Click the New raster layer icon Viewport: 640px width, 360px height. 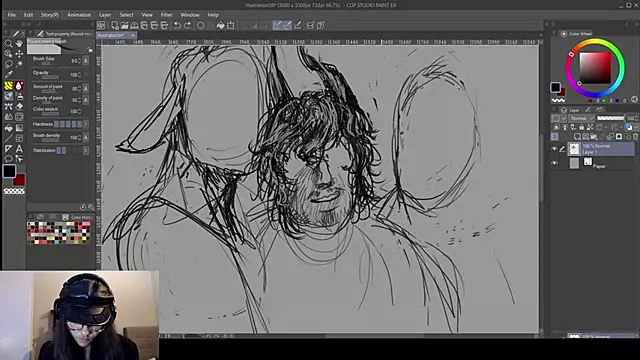point(577,137)
